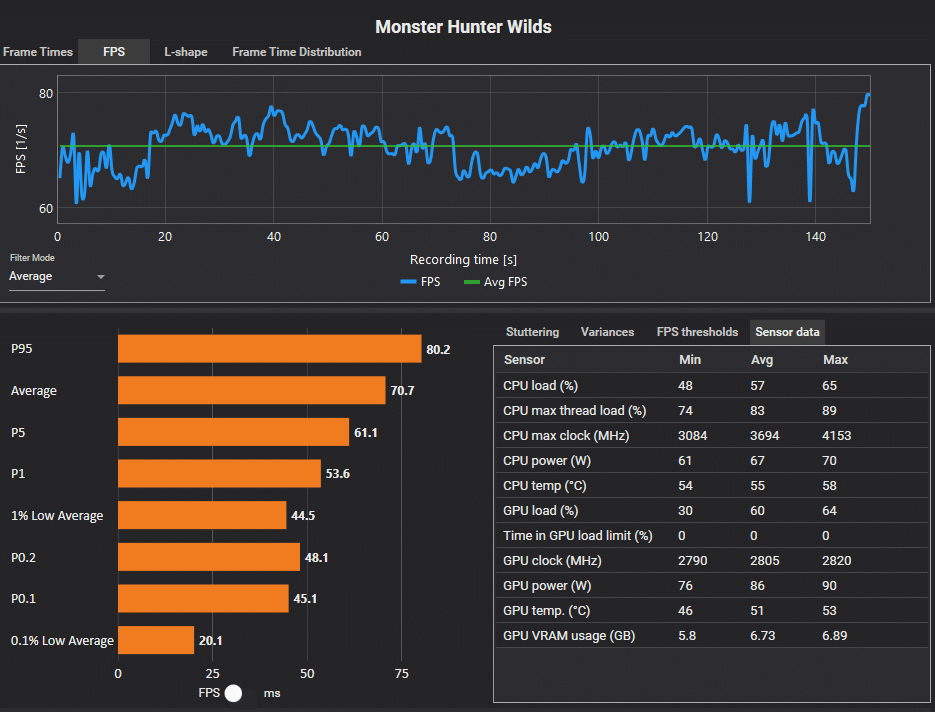Select the CPU max clock row
Viewport: 935px width, 712px height.
(x=712, y=435)
